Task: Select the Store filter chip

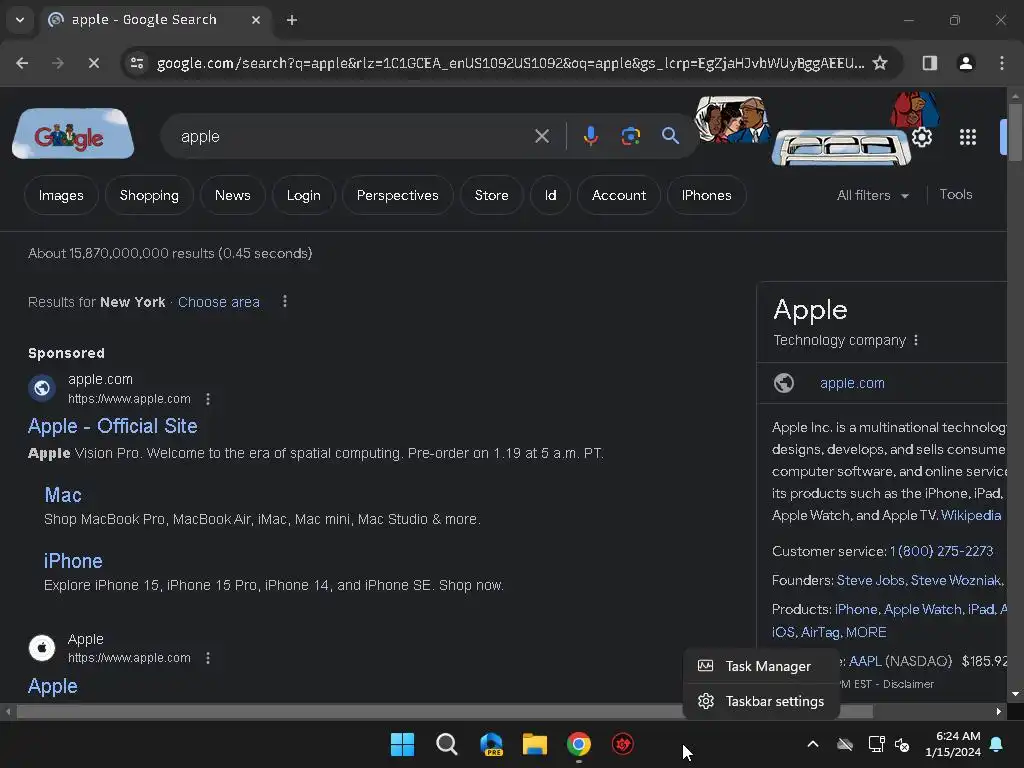Action: tap(492, 195)
